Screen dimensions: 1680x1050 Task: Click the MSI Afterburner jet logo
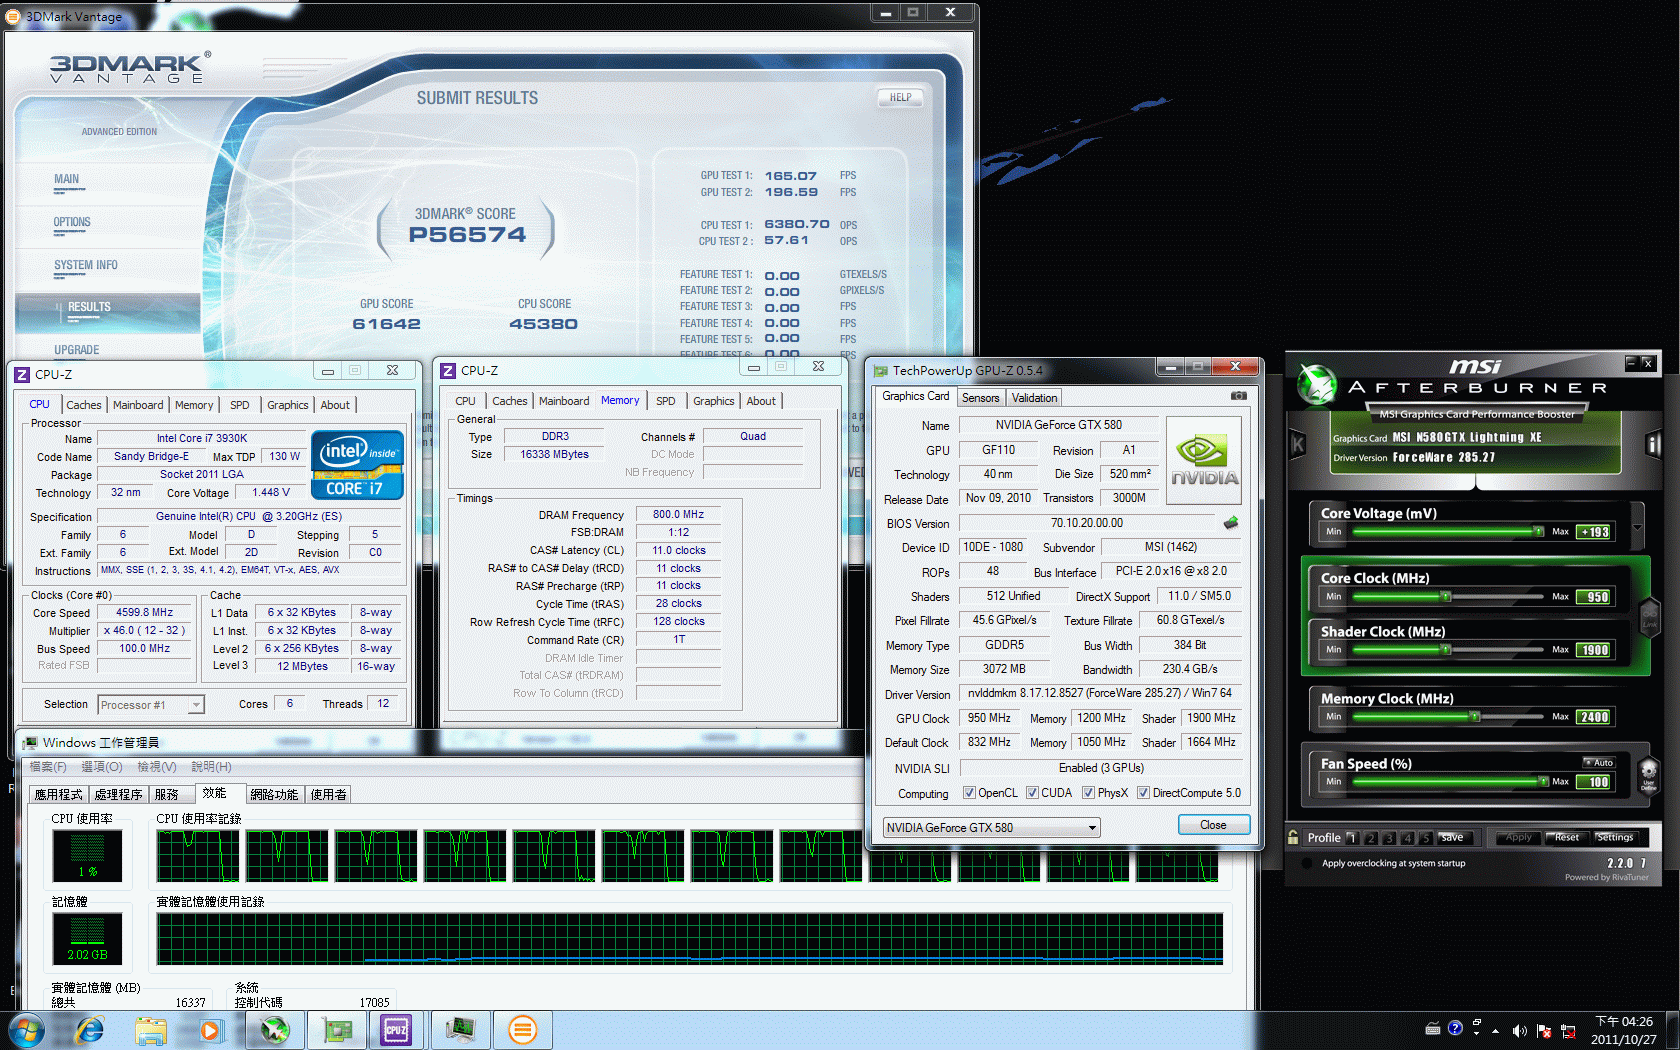(1317, 385)
